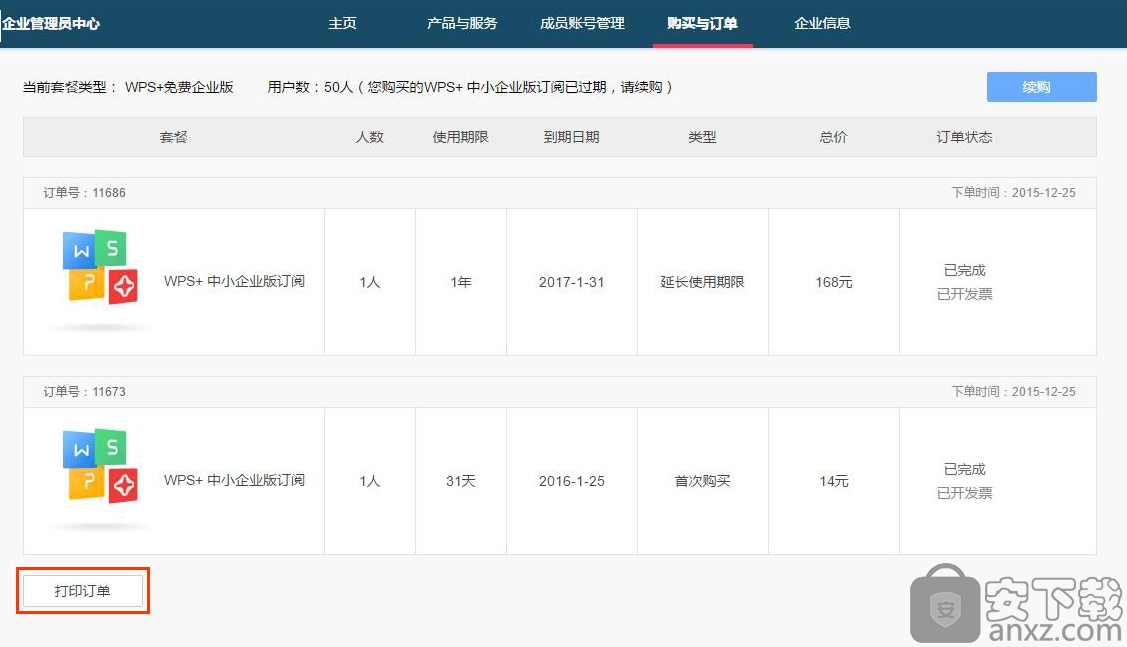Click 首次购买 type cell
The width and height of the screenshot is (1127, 647).
pos(702,481)
